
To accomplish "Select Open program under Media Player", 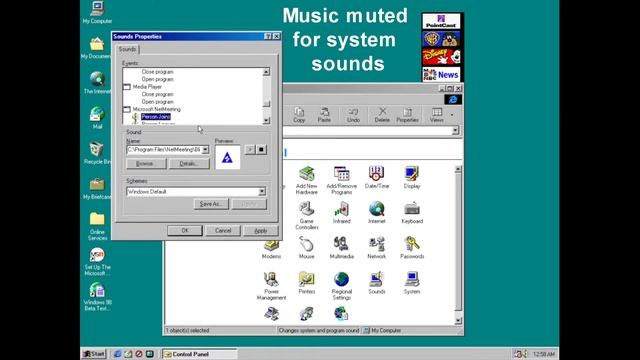I will point(158,102).
